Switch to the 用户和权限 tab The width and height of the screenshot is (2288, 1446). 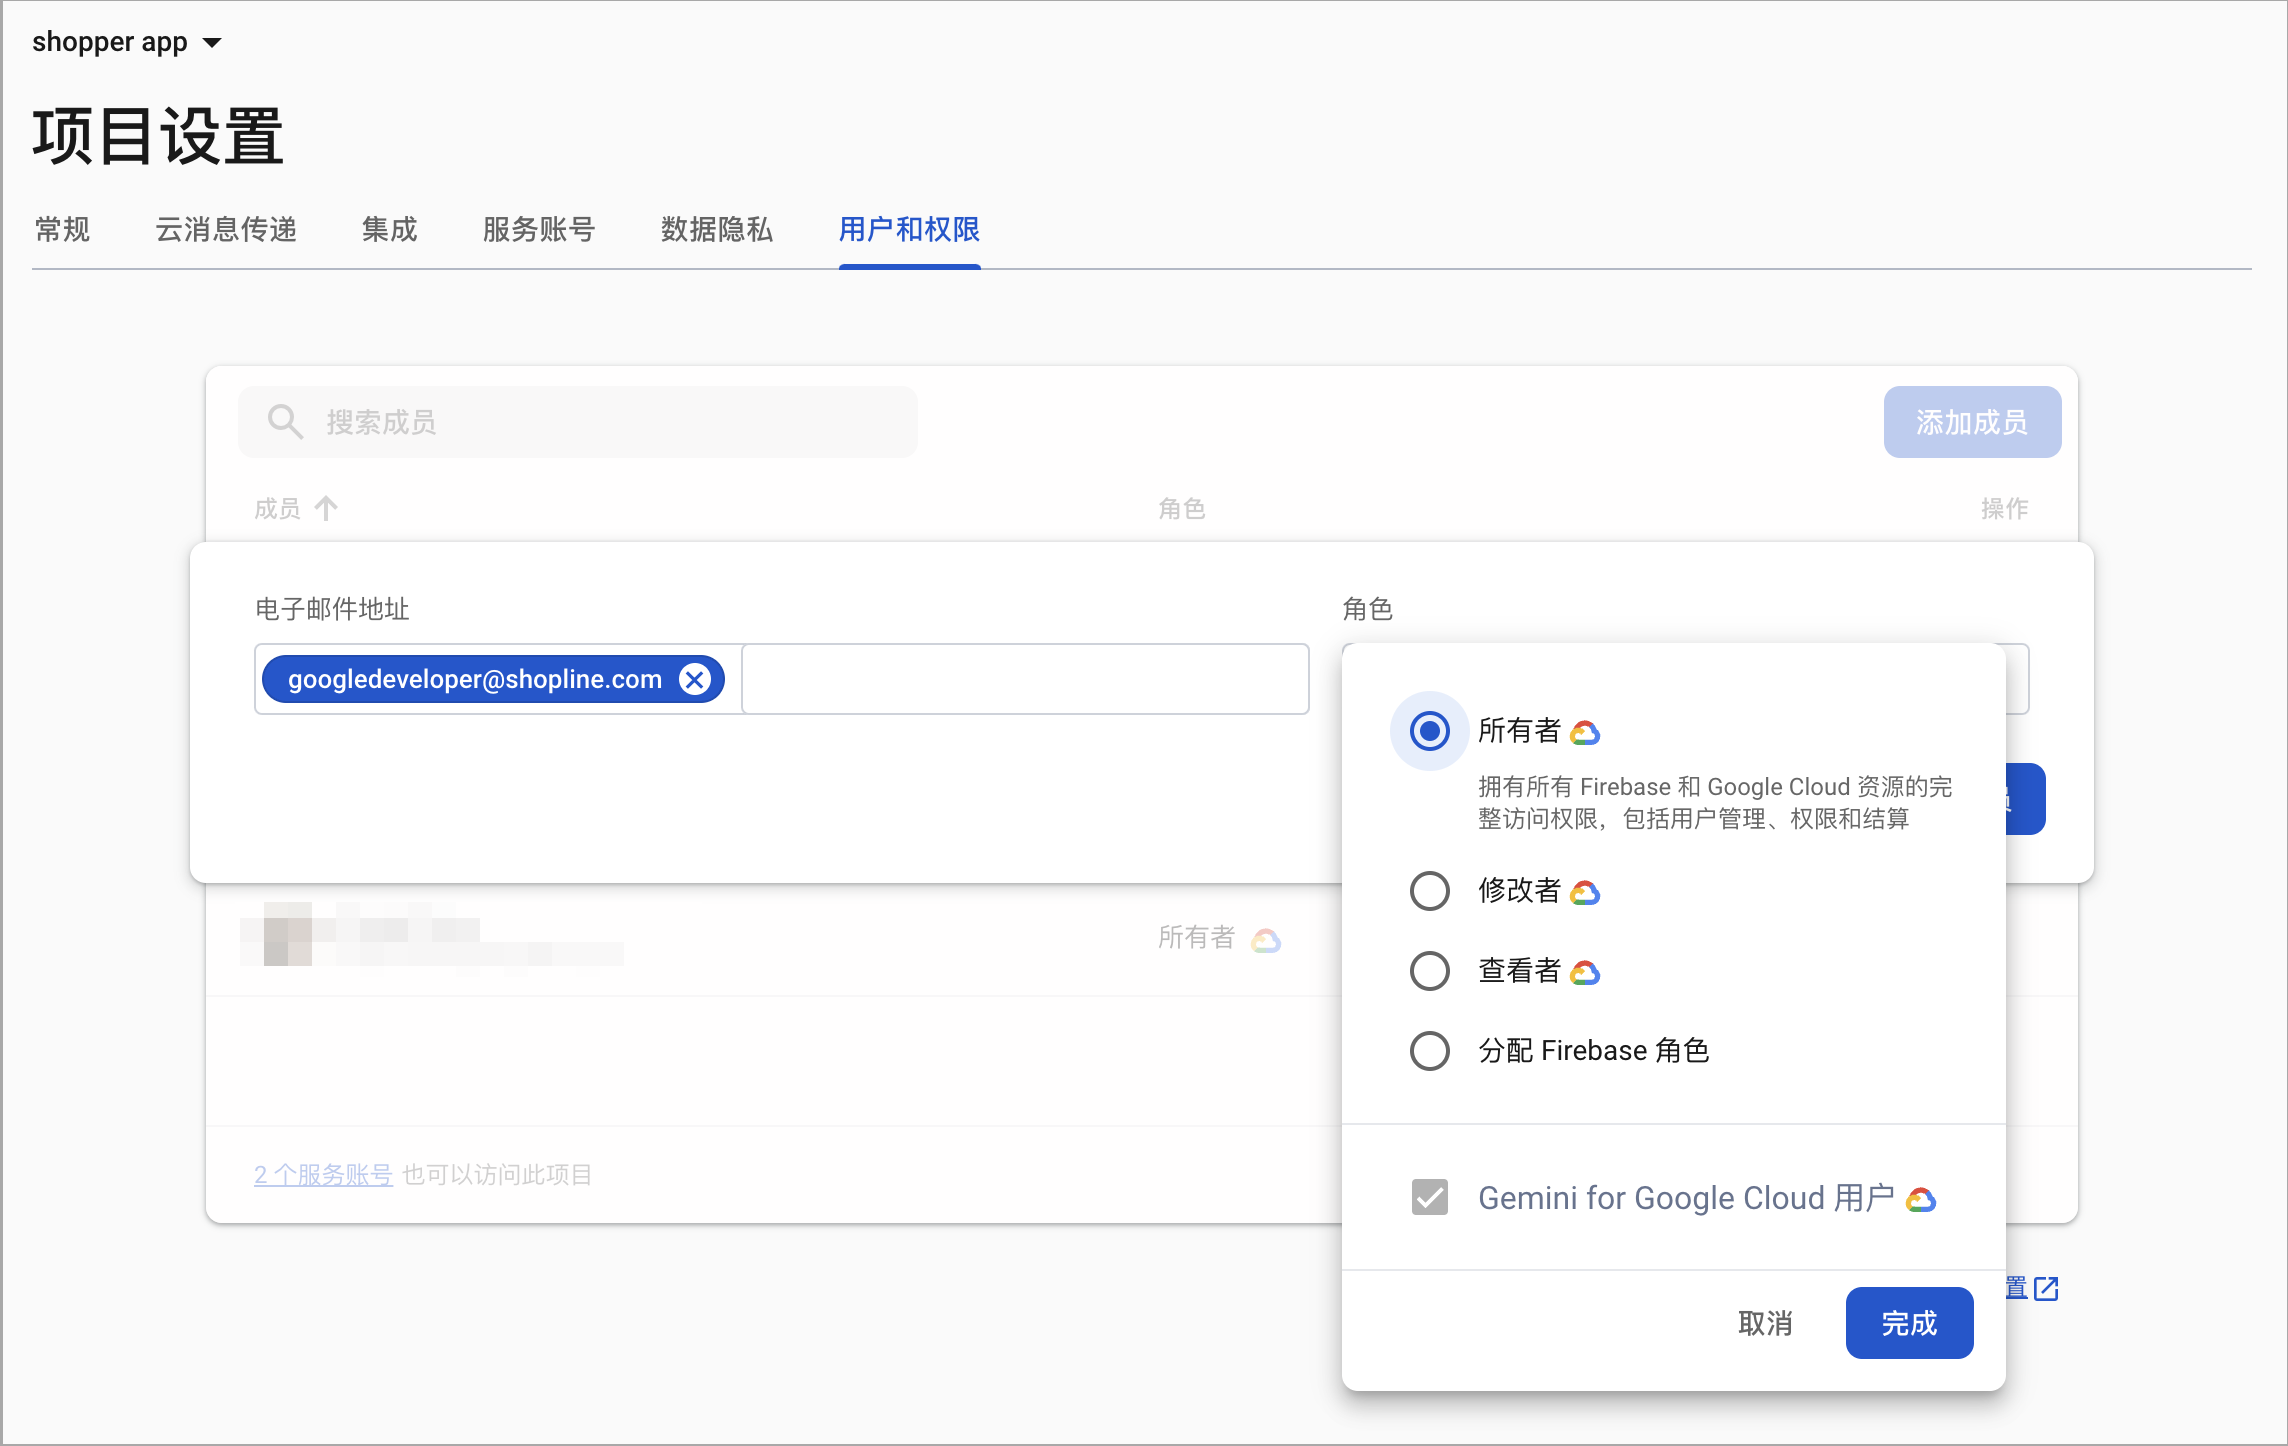tap(909, 230)
